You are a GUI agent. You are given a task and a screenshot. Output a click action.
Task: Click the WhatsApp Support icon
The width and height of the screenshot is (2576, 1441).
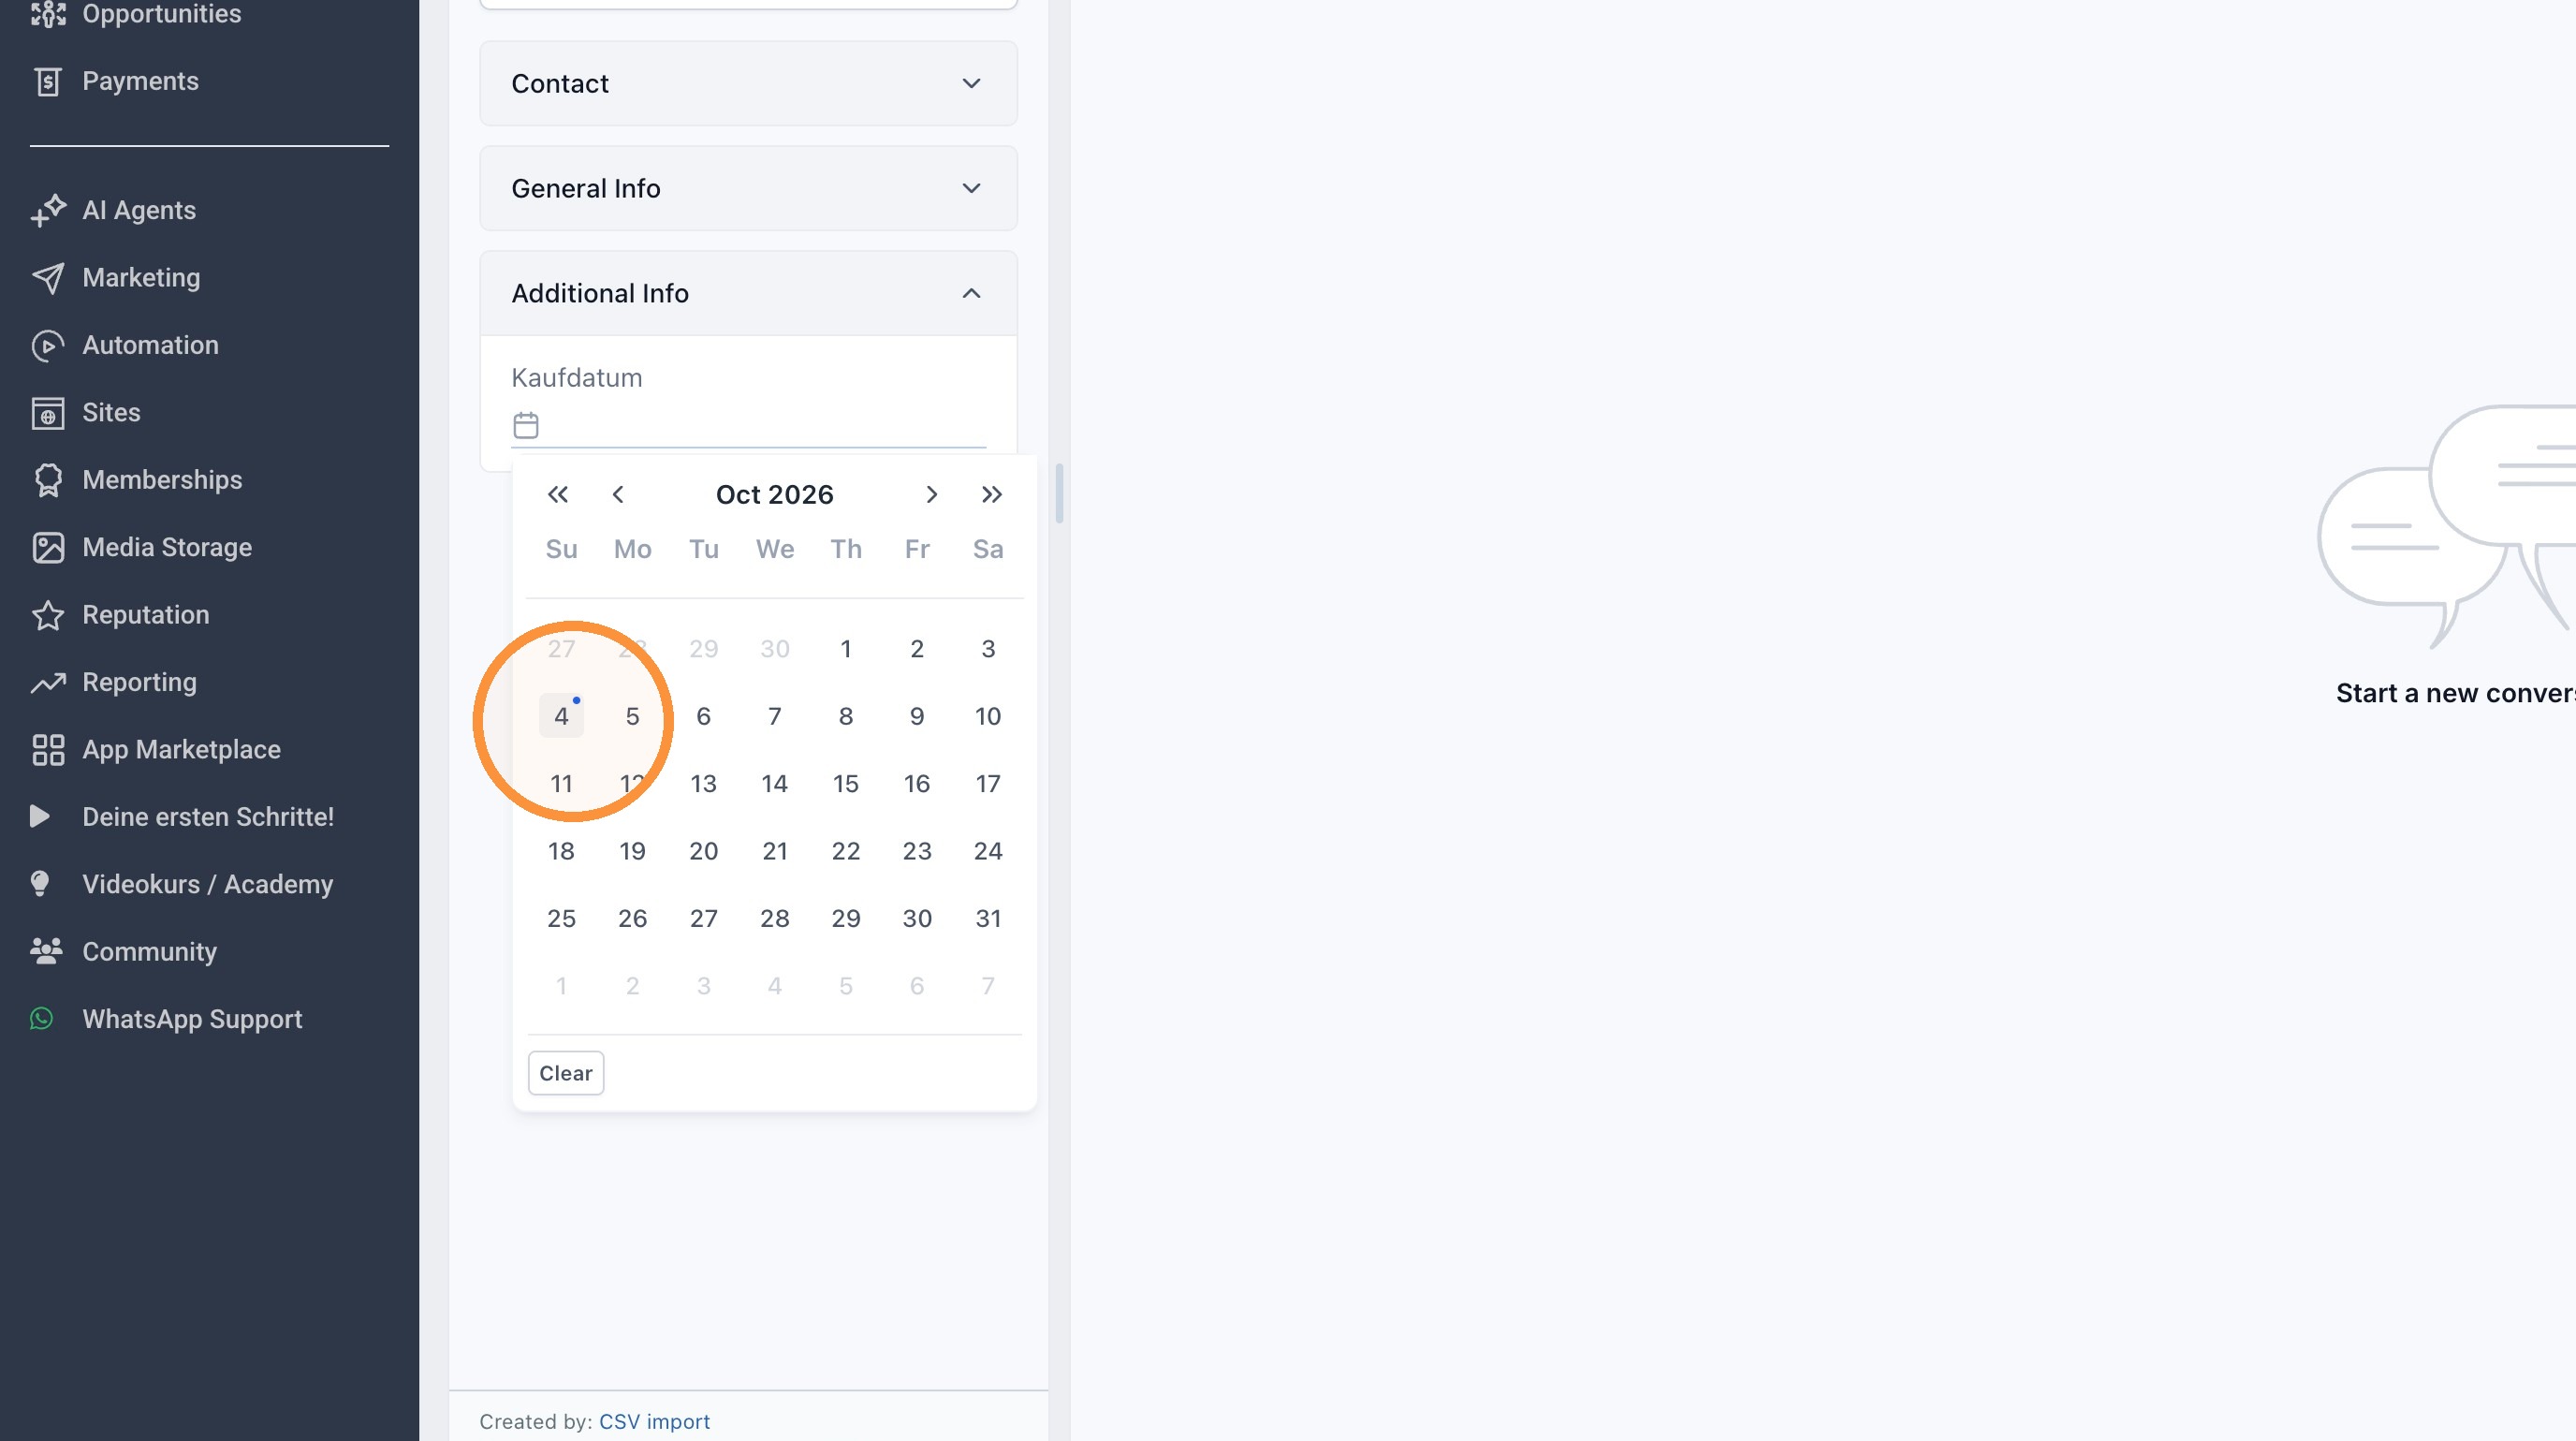coord(42,1019)
